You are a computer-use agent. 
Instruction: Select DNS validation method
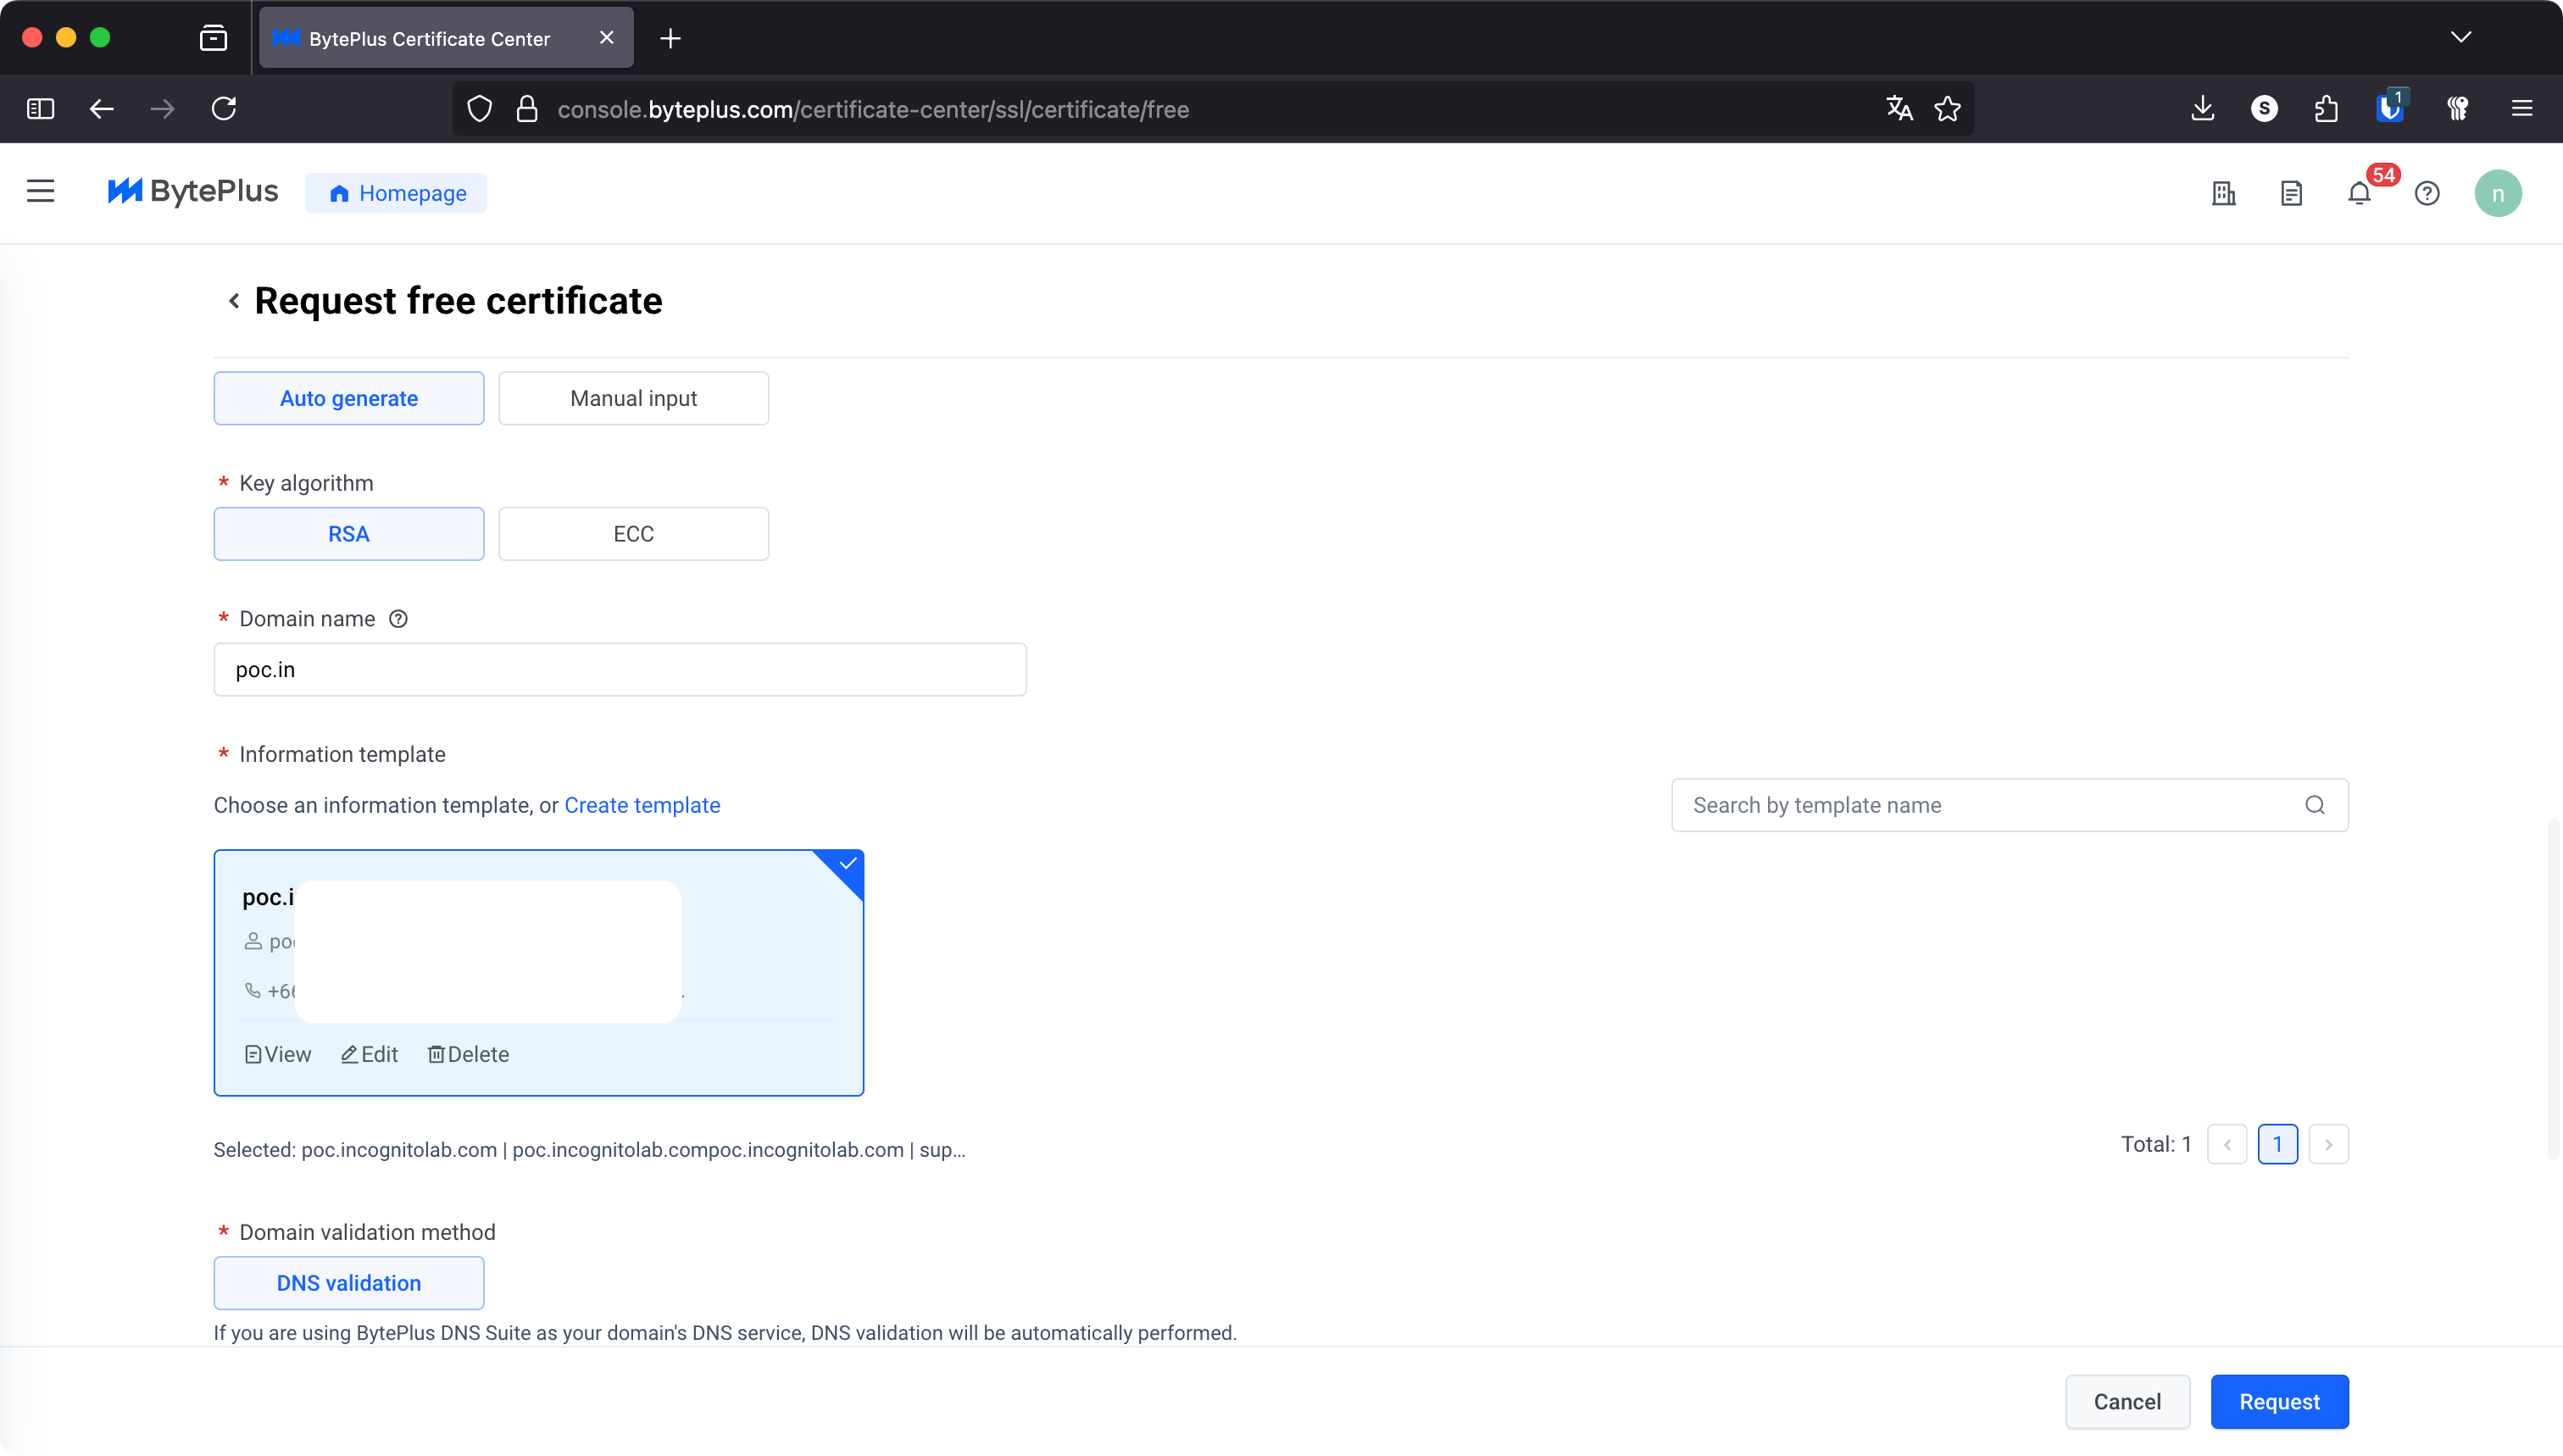click(349, 1283)
